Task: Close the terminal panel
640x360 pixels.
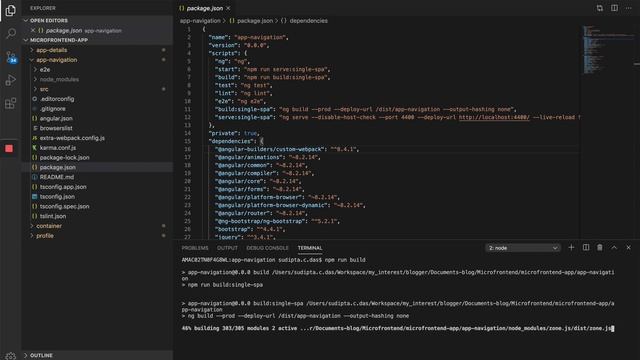Action: click(x=629, y=247)
